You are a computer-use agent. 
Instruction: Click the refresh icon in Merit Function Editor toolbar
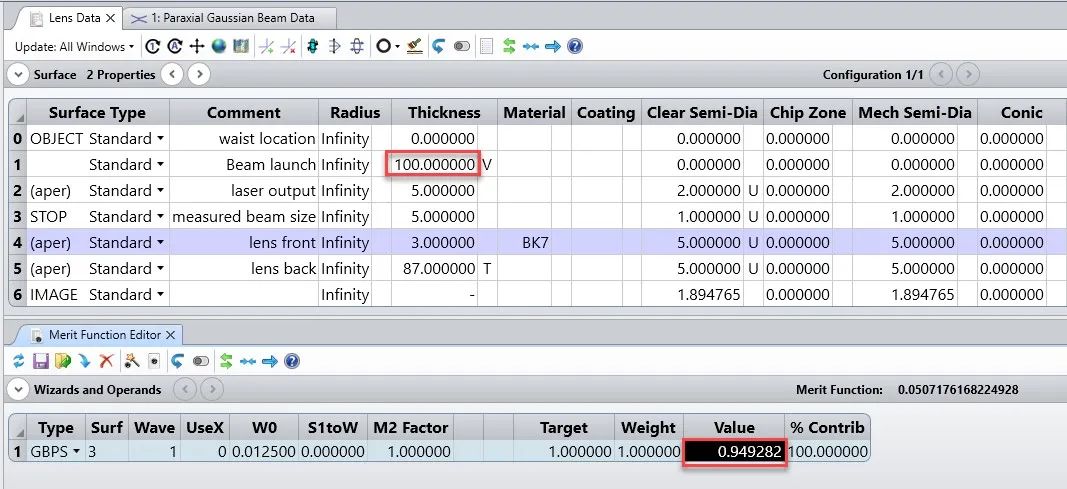19,361
